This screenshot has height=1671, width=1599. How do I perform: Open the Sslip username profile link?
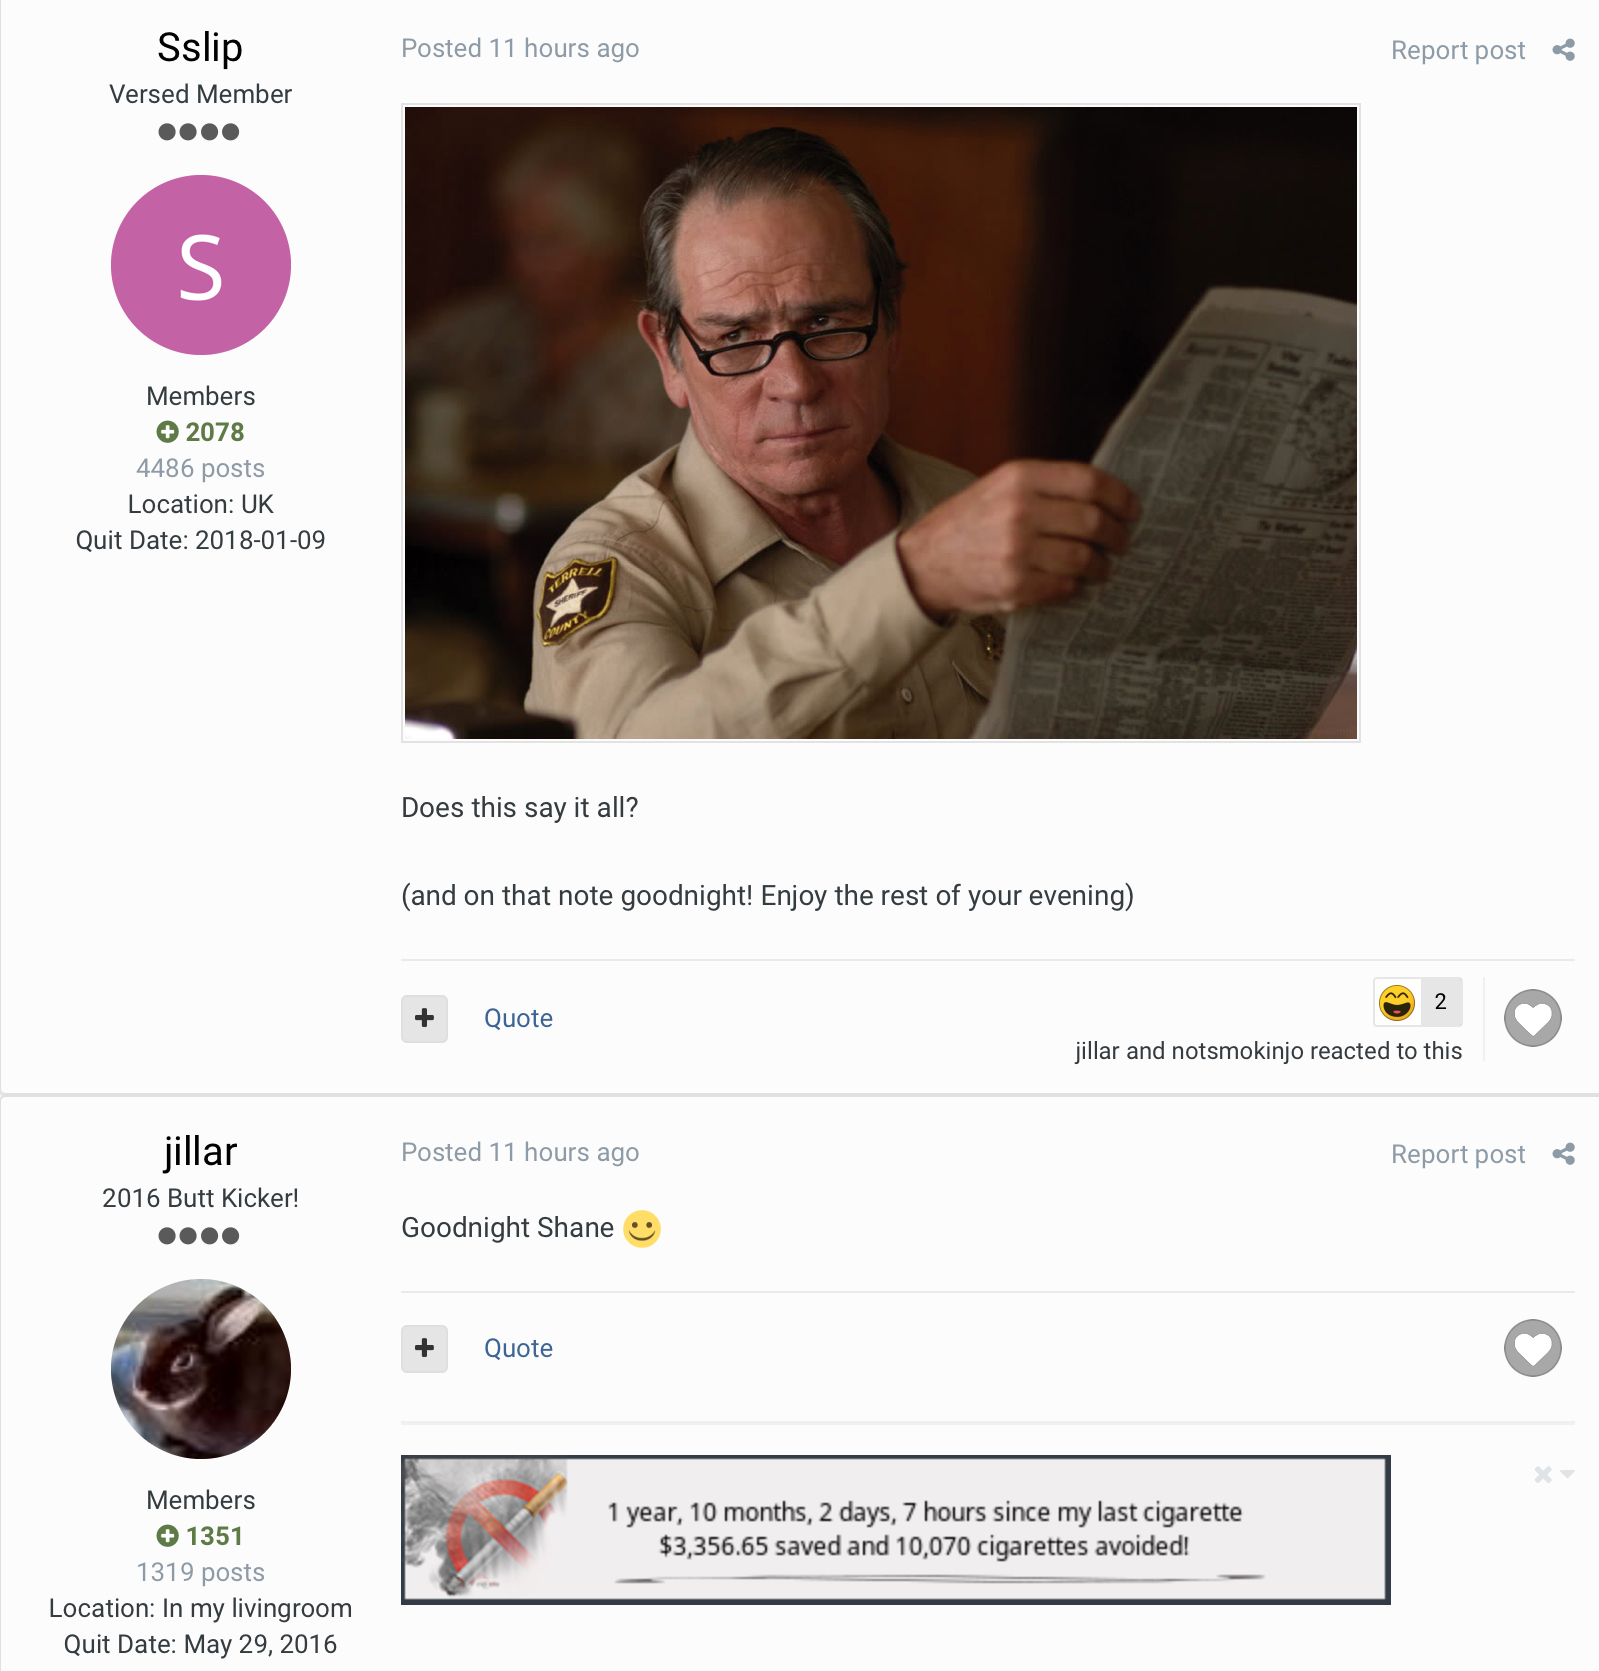point(200,48)
